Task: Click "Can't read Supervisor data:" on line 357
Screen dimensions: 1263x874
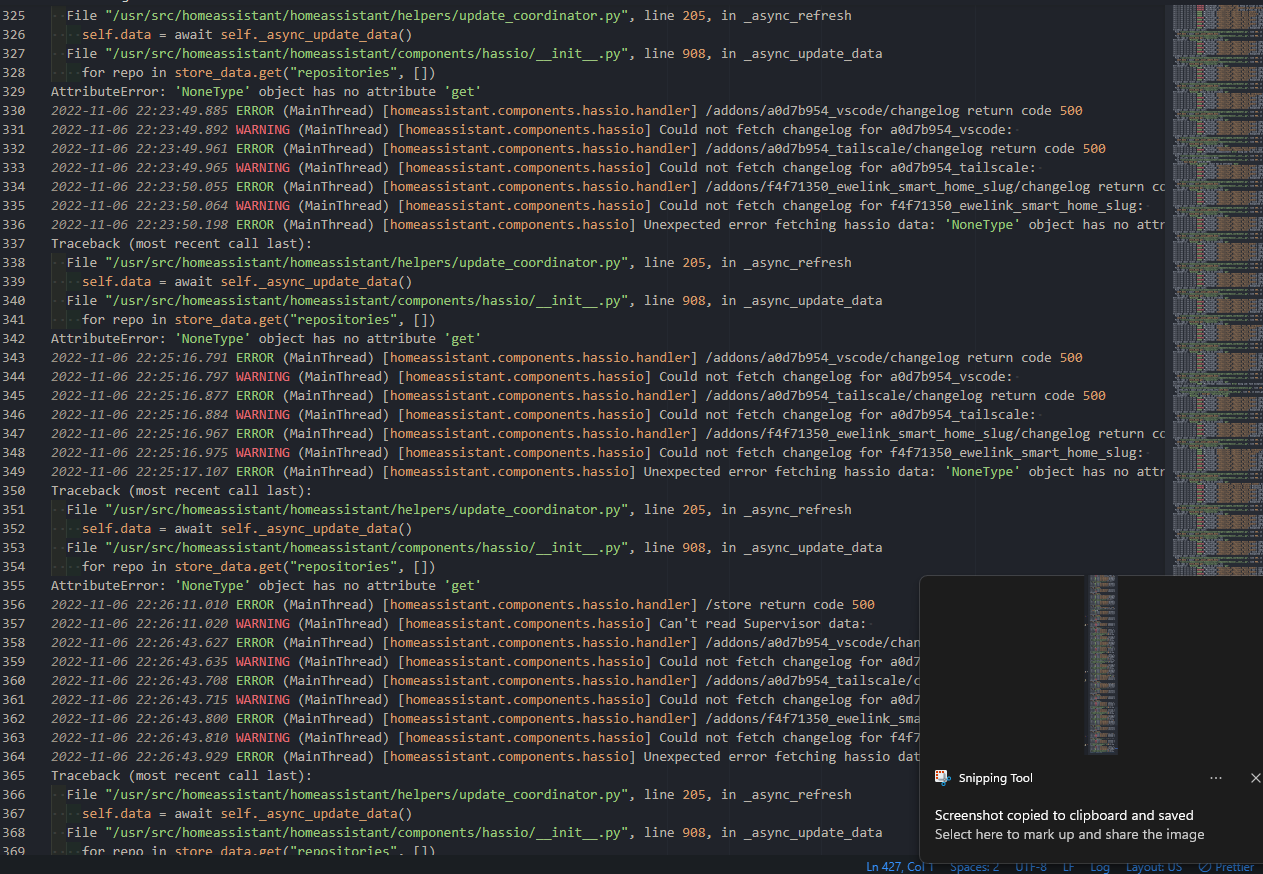Action: (762, 624)
